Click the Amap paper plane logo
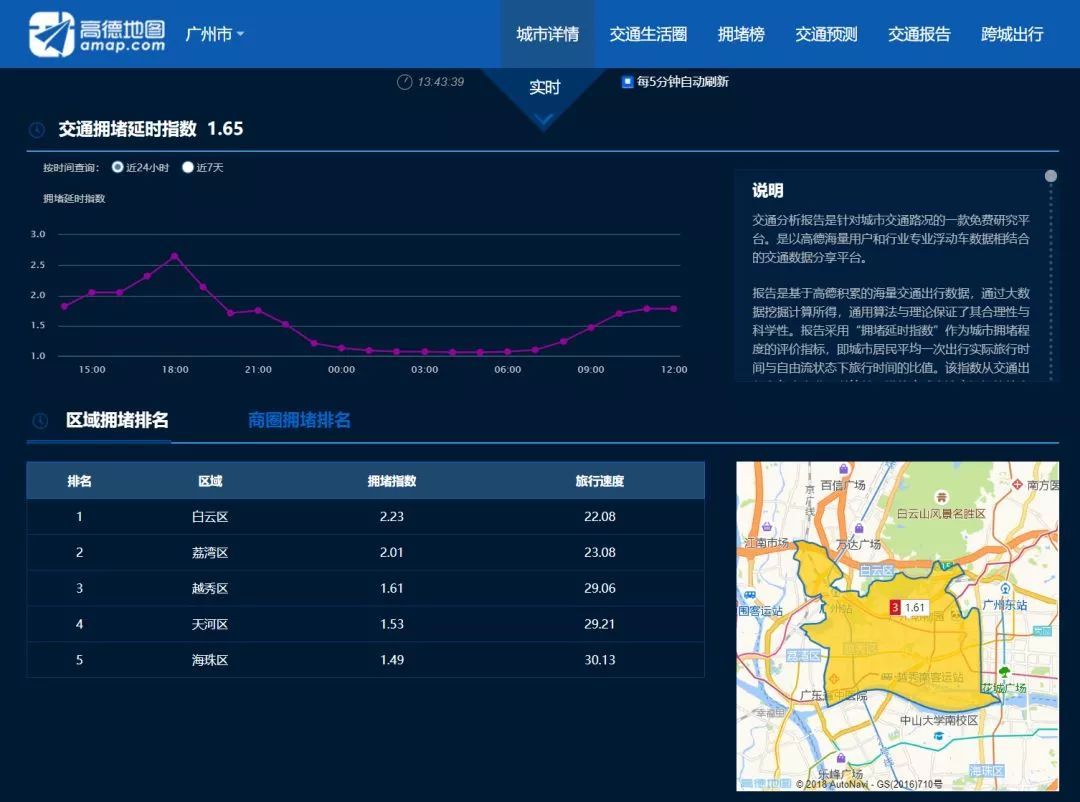This screenshot has width=1080, height=802. [52, 35]
